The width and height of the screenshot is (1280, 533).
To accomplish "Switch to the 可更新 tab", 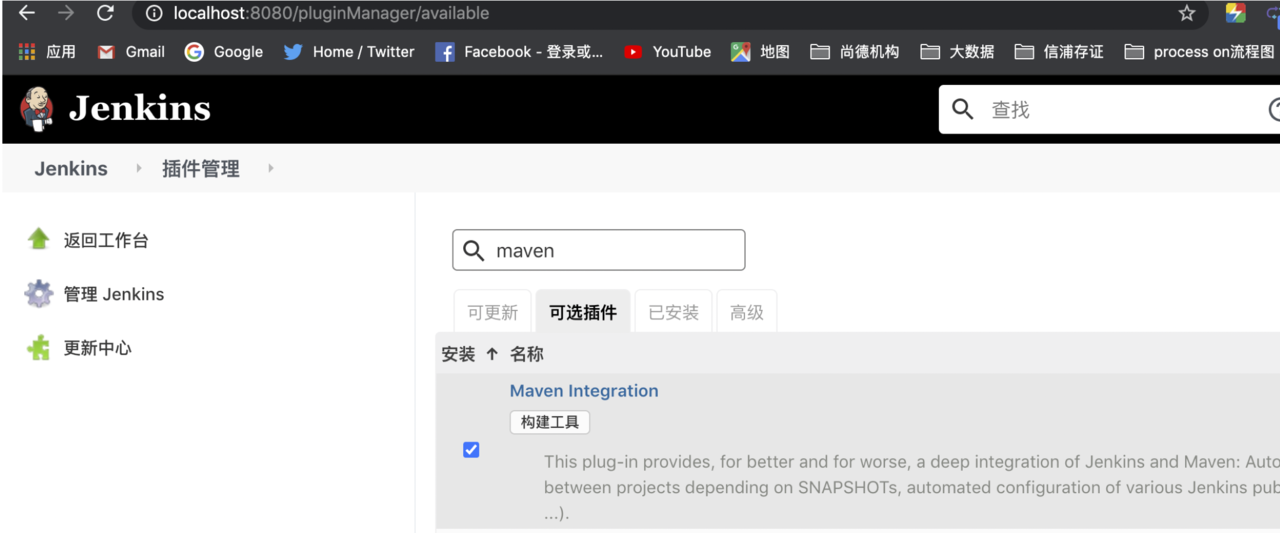I will coord(492,313).
